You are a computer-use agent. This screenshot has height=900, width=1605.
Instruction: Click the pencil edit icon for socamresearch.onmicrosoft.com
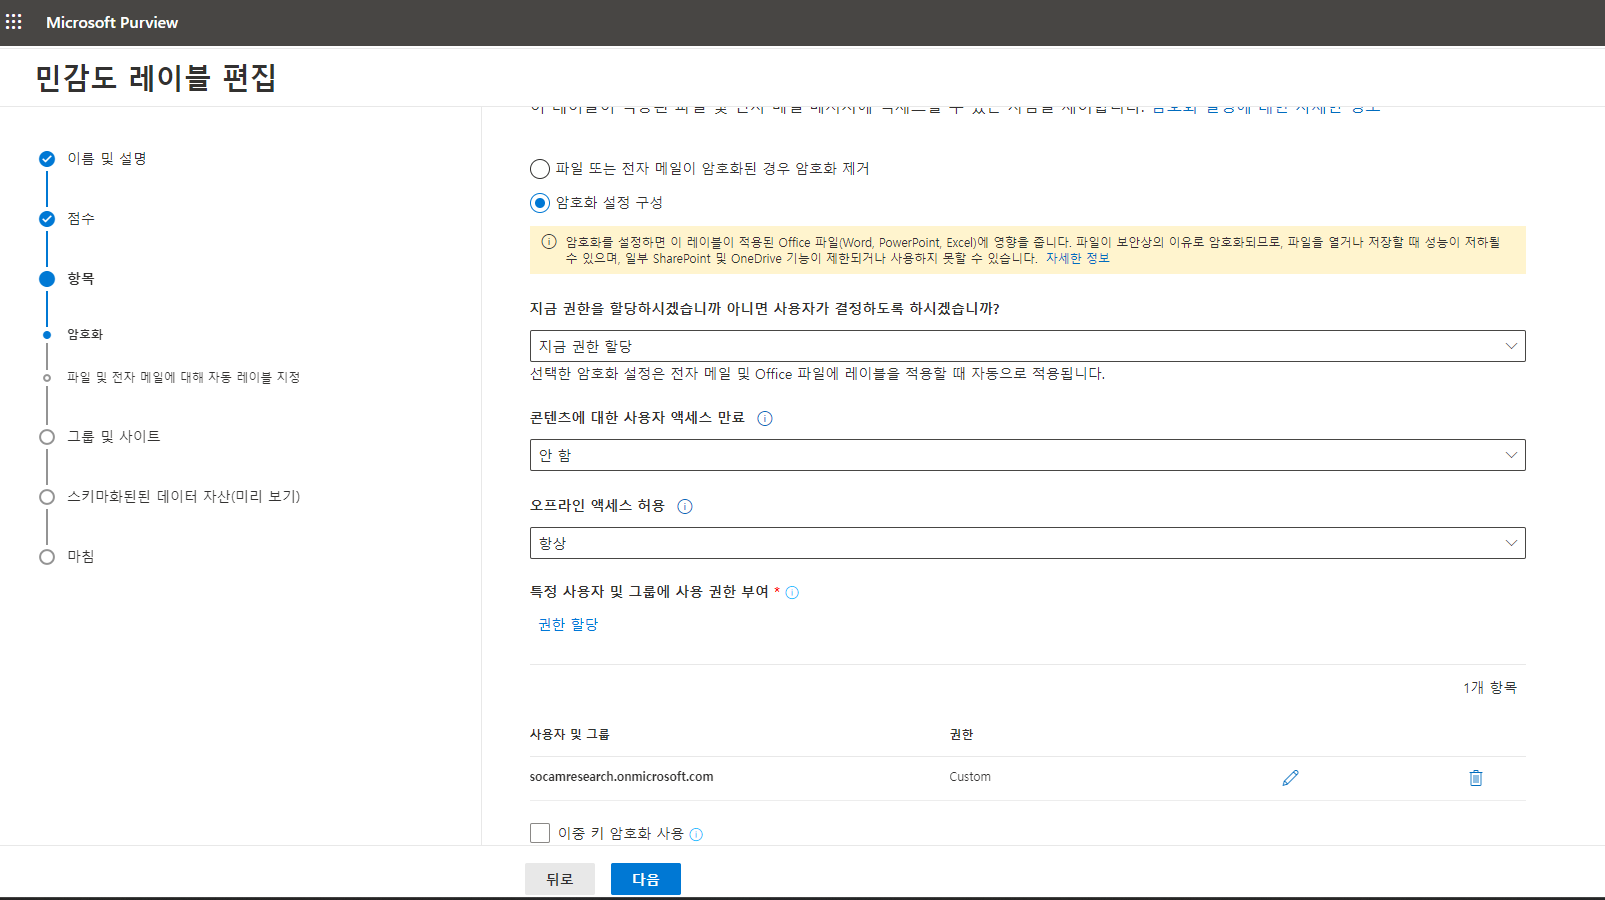[1290, 778]
